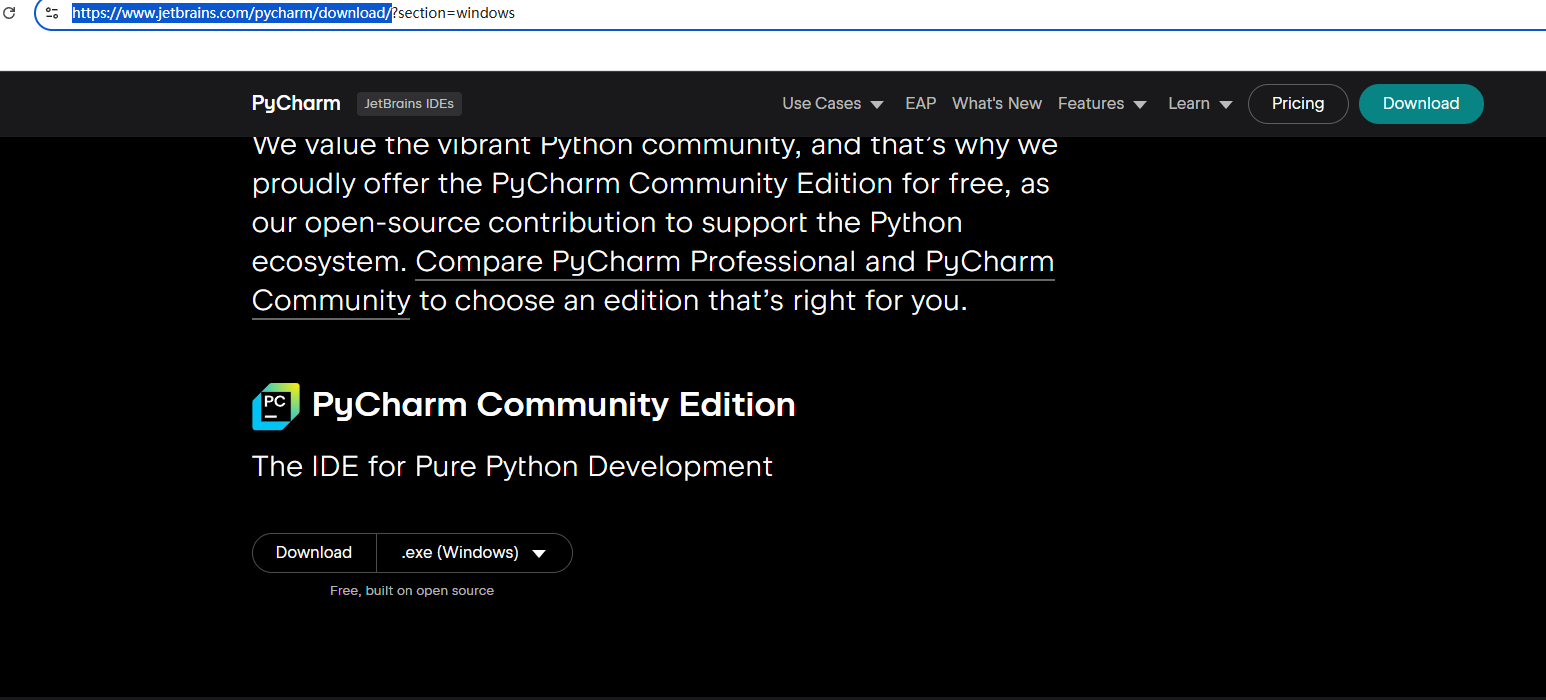Open the EAP page

coord(920,103)
